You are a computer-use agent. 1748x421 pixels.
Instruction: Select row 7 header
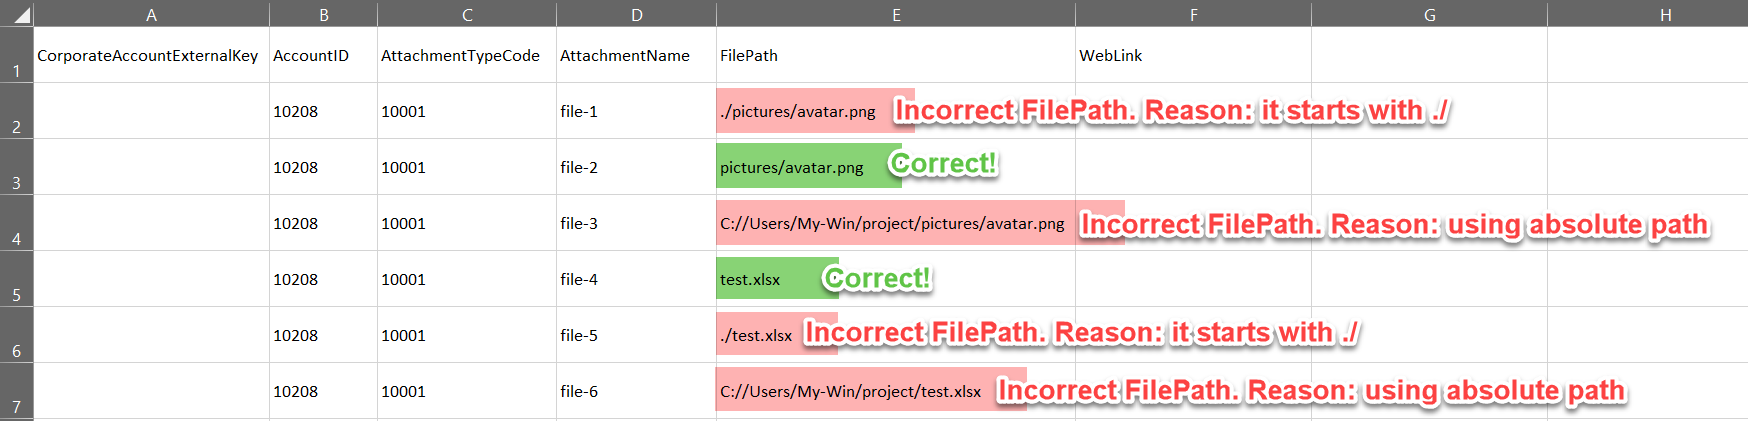pos(17,391)
